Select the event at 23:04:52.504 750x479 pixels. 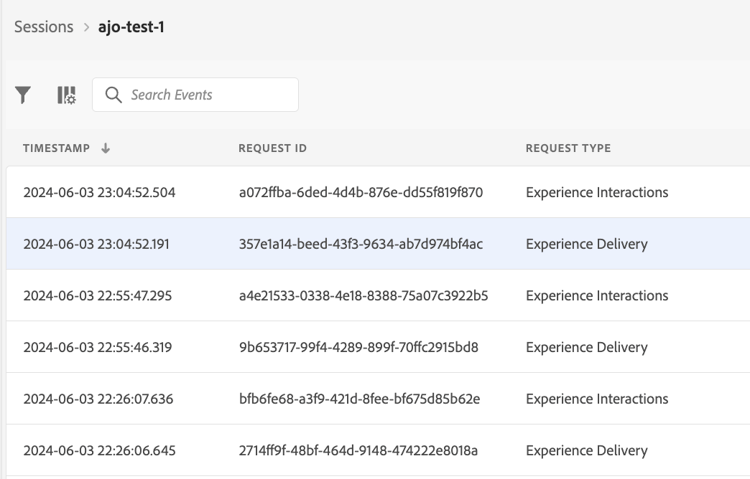coord(378,192)
